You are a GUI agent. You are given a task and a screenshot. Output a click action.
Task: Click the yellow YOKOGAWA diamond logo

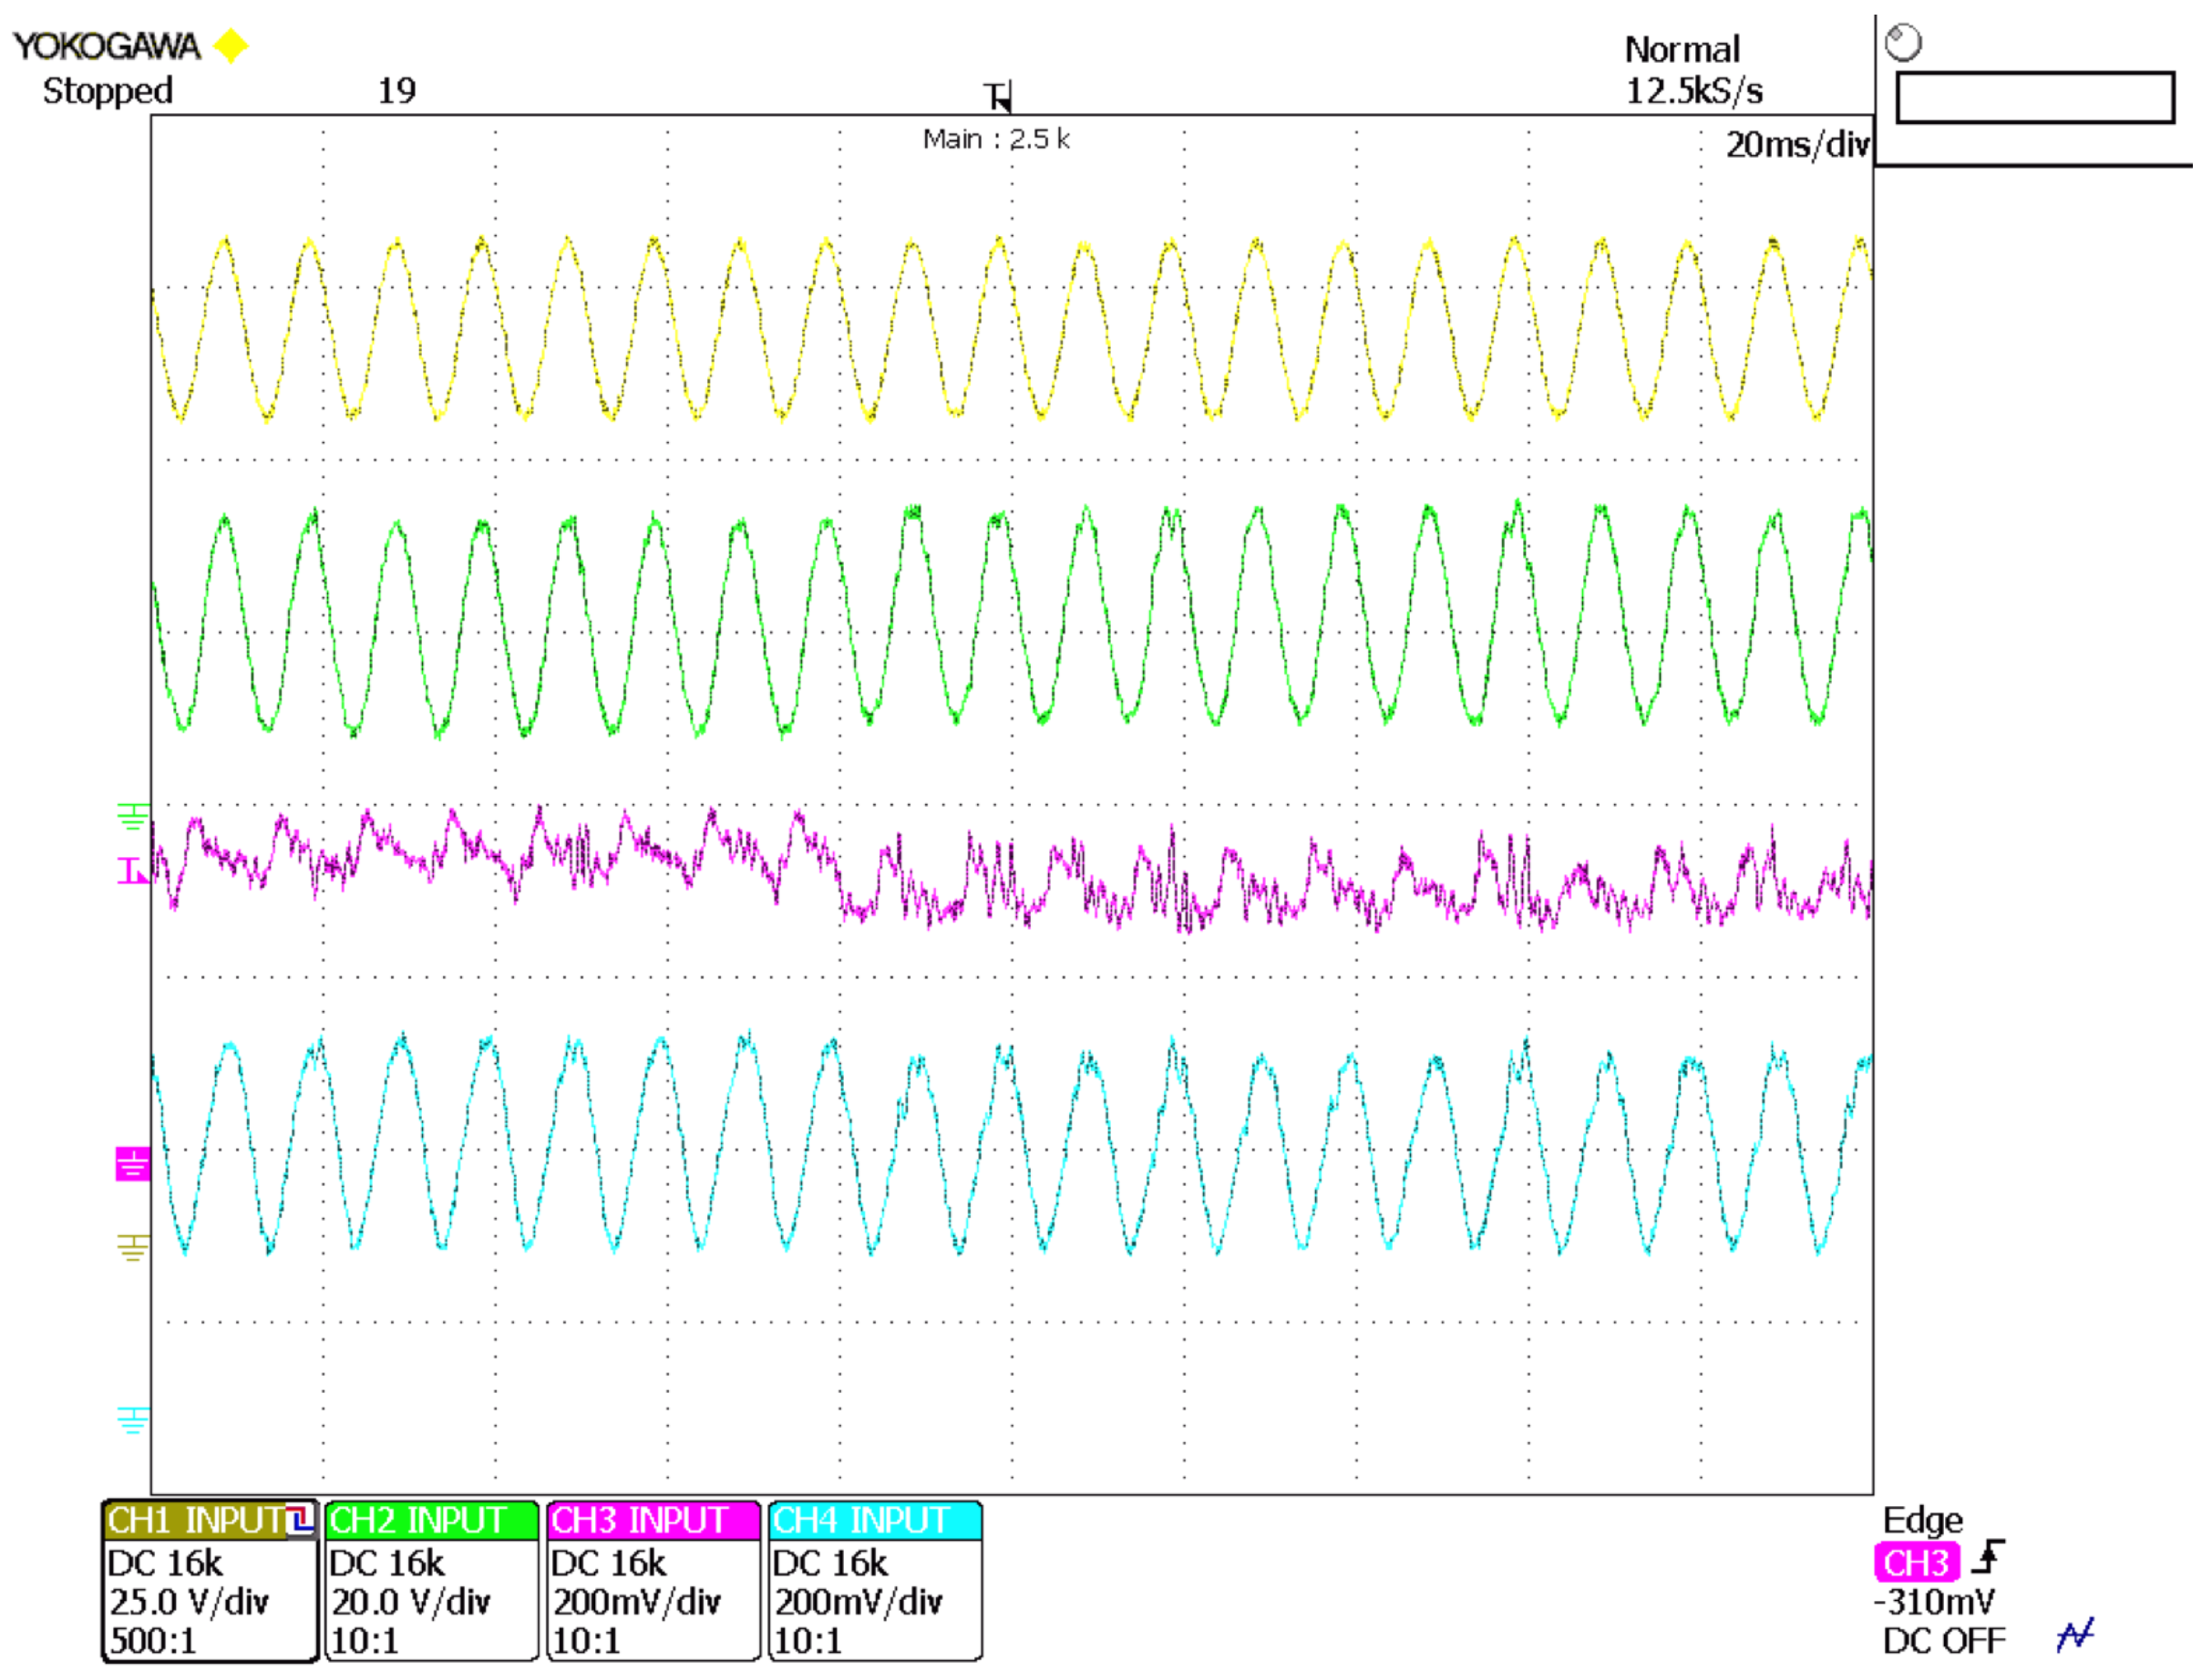232,46
